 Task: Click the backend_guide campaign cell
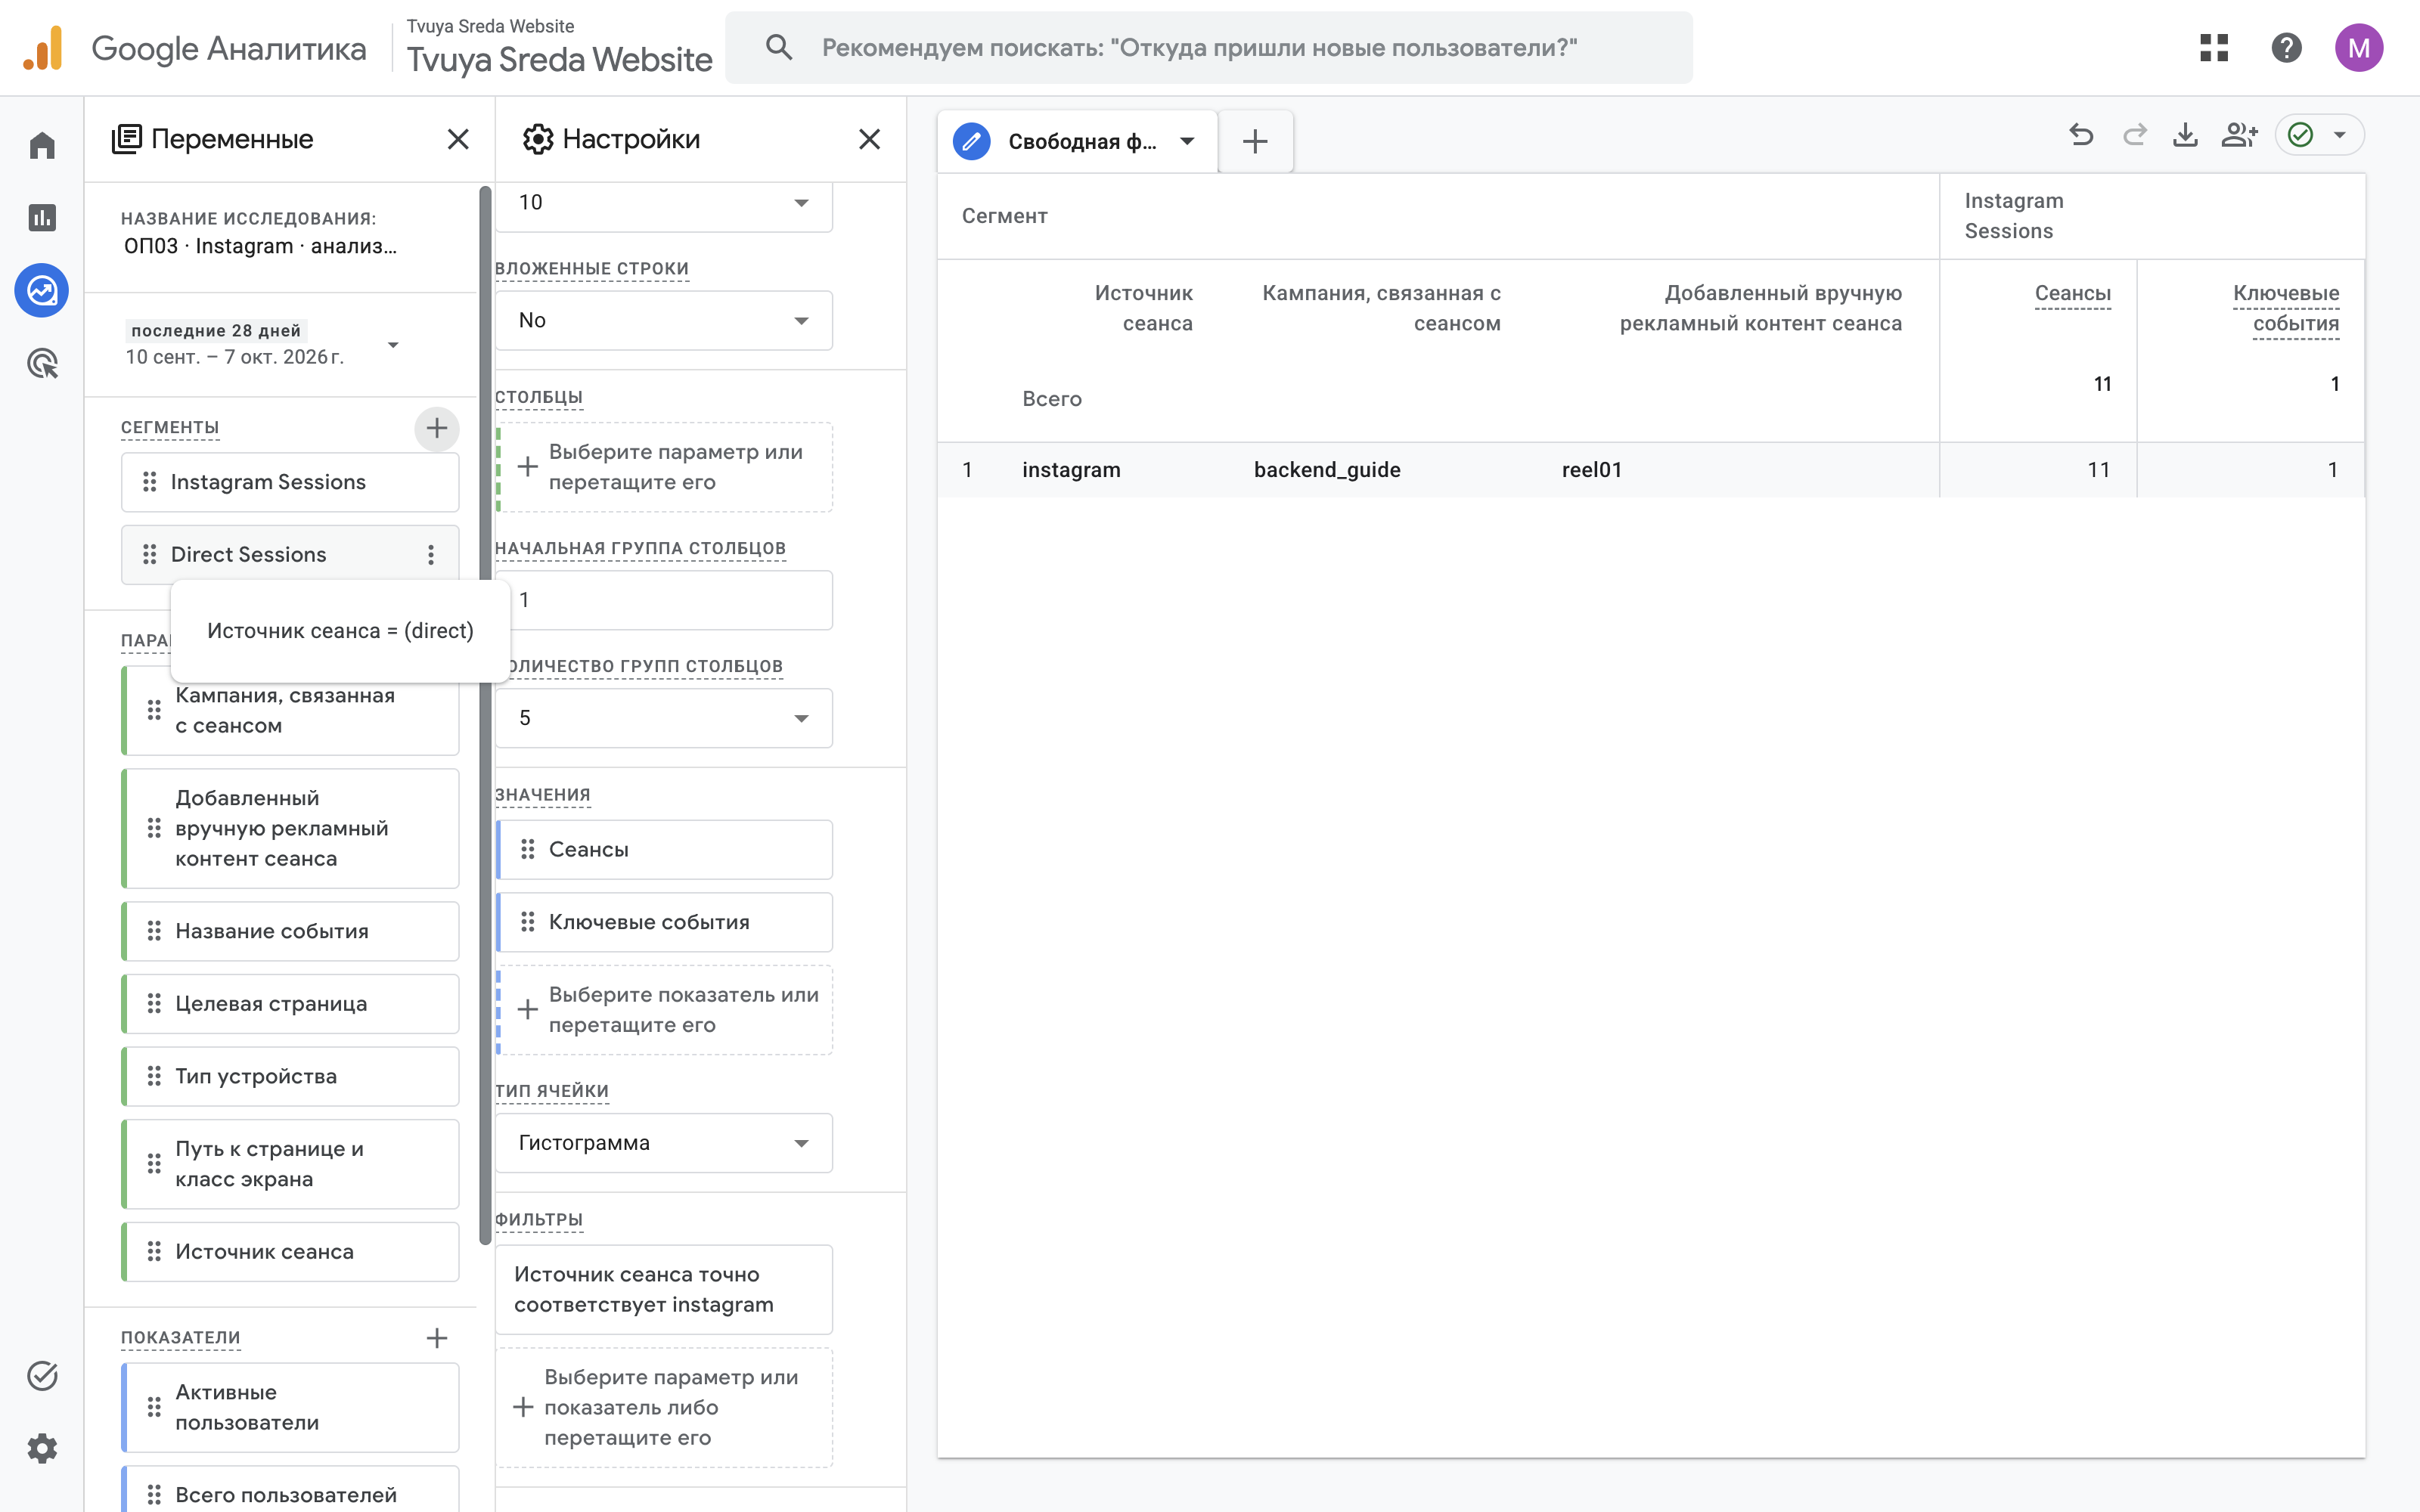coord(1327,470)
